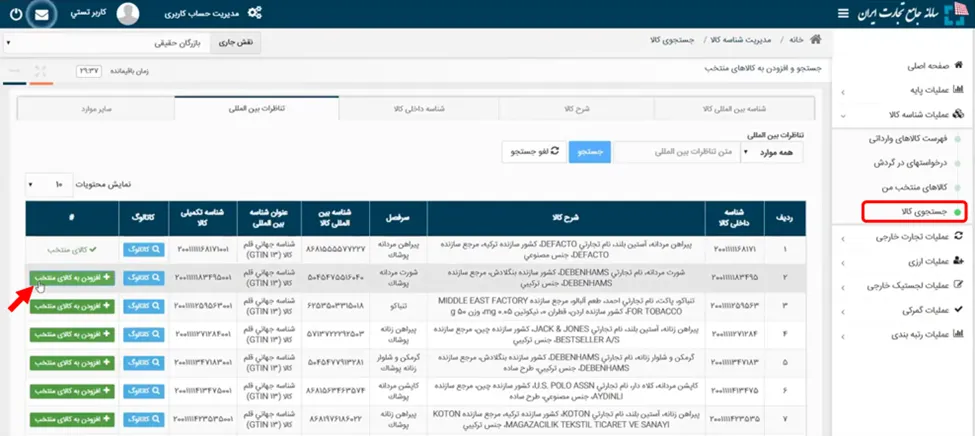This screenshot has width=975, height=436.
Task: Open the mail envelope messages icon
Action: (42, 15)
